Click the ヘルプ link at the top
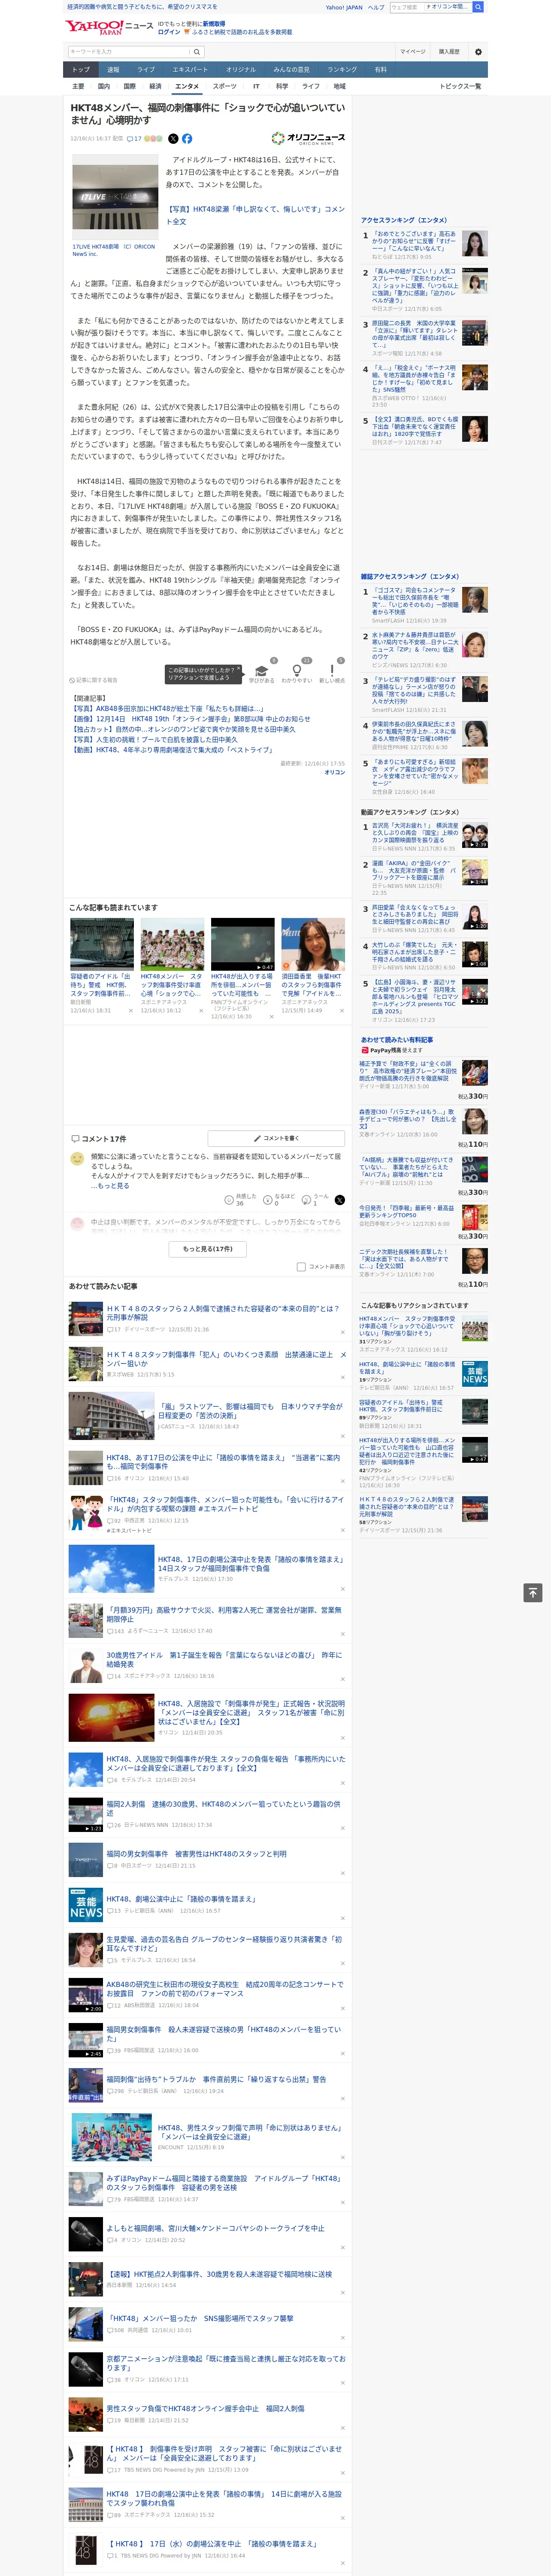This screenshot has height=2576, width=551. 376,7
